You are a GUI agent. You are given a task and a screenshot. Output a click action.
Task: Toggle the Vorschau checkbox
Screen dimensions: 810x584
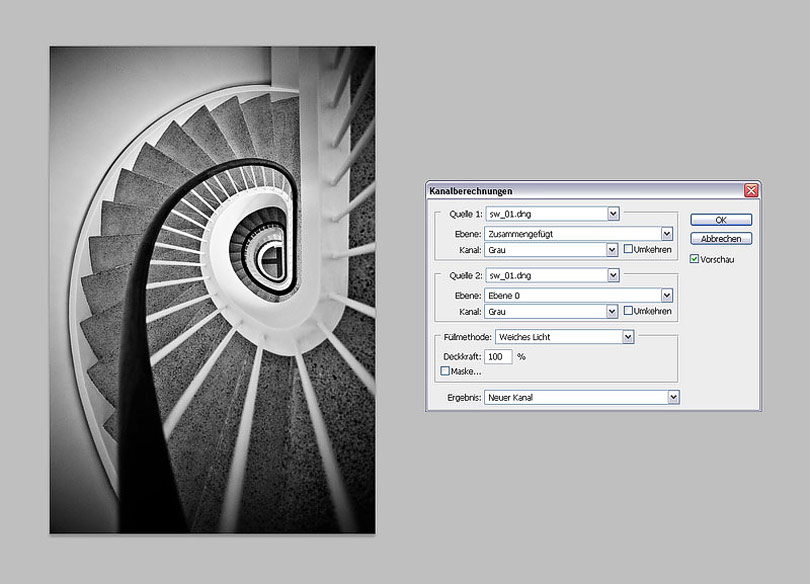pyautogui.click(x=694, y=259)
